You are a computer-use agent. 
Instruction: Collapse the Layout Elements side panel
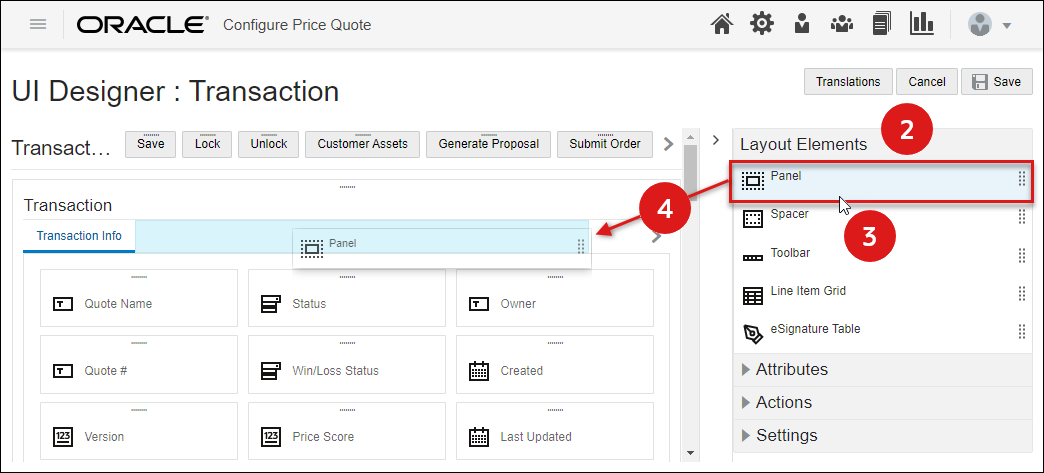tap(716, 140)
